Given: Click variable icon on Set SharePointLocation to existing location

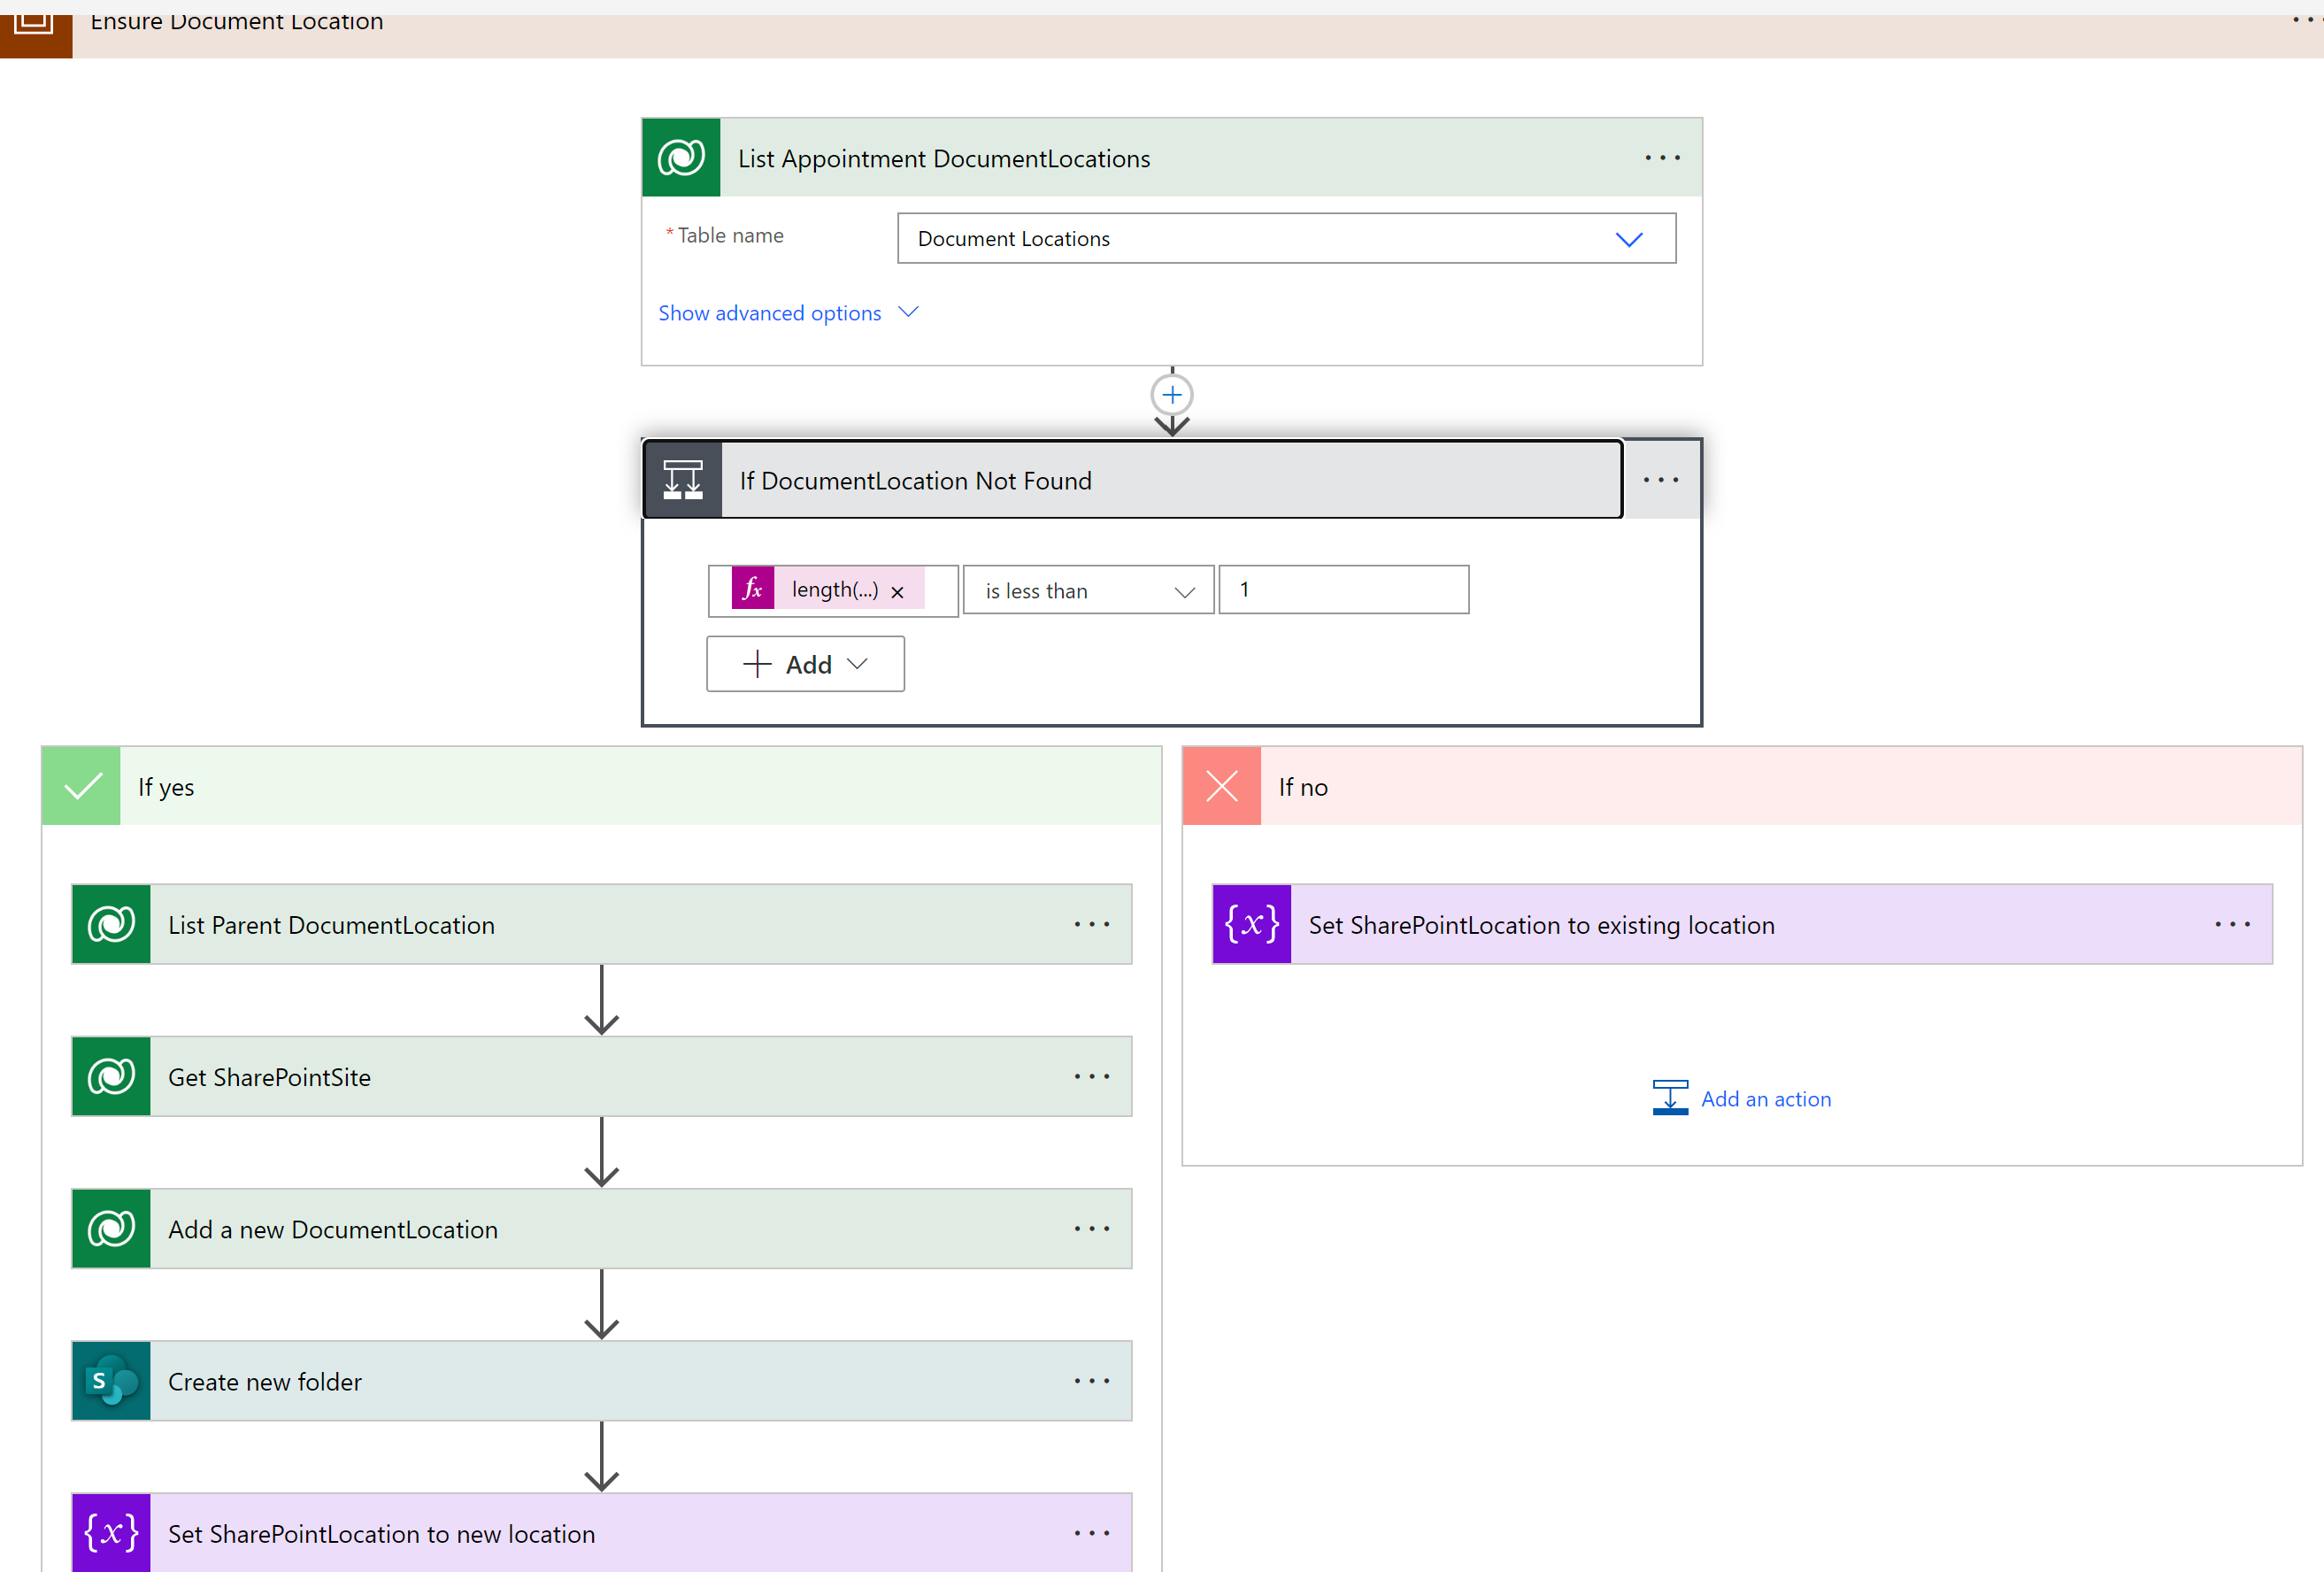Looking at the screenshot, I should [x=1251, y=924].
